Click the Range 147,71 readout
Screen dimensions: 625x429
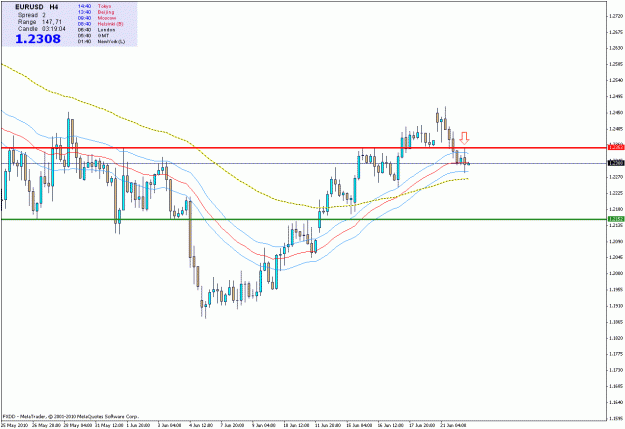[40, 22]
